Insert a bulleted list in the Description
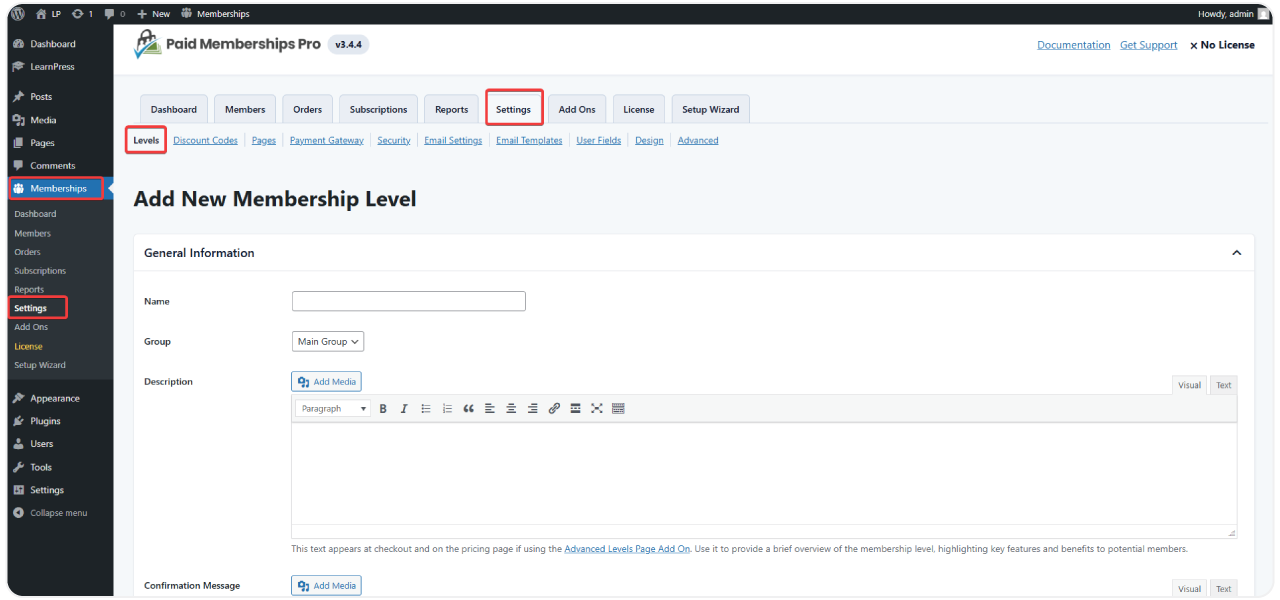Screen dimensions: 1280x600 426,408
